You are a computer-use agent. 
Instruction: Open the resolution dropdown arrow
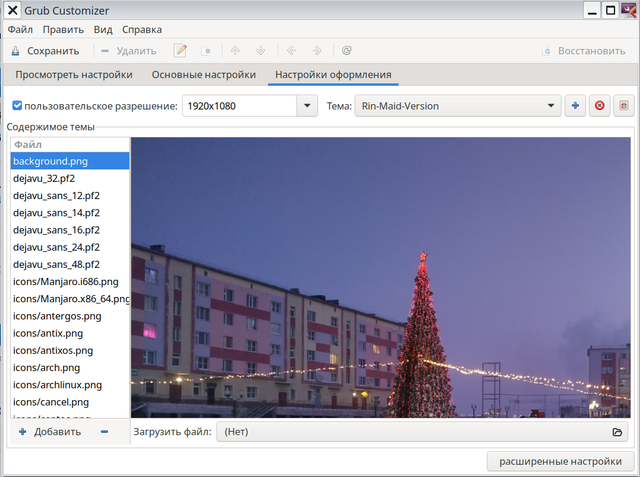[307, 106]
